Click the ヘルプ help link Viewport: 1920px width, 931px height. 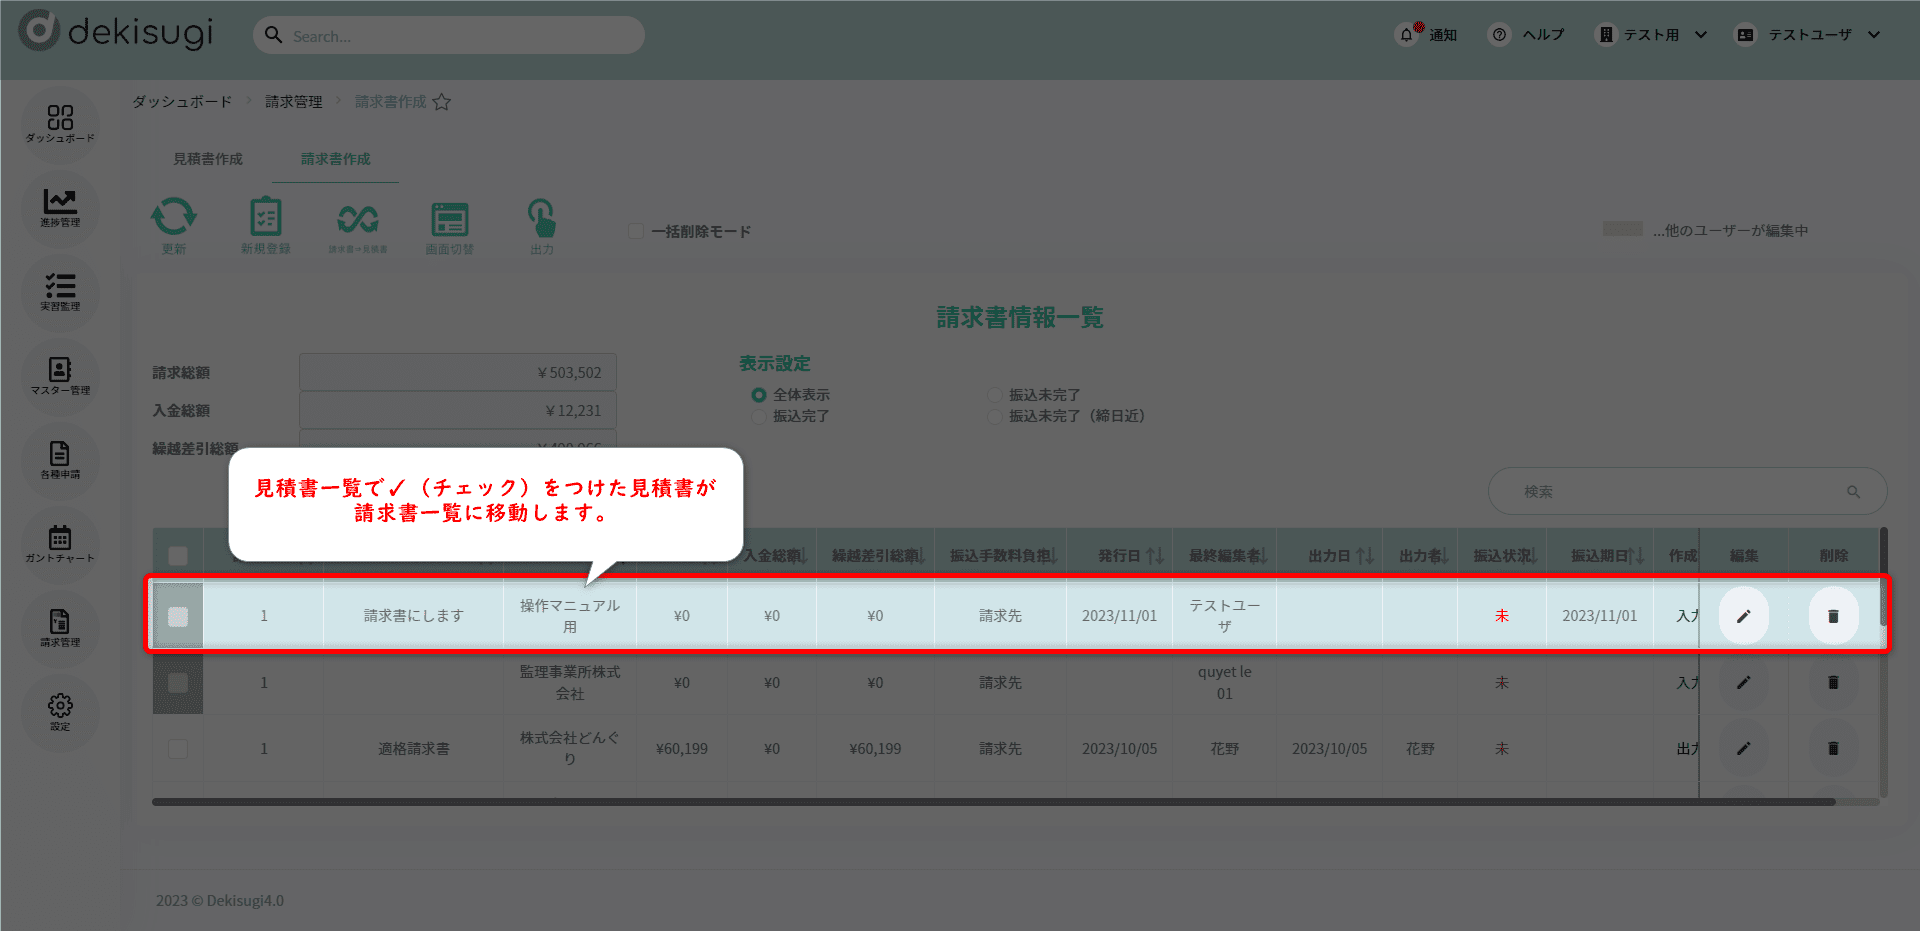pyautogui.click(x=1528, y=35)
